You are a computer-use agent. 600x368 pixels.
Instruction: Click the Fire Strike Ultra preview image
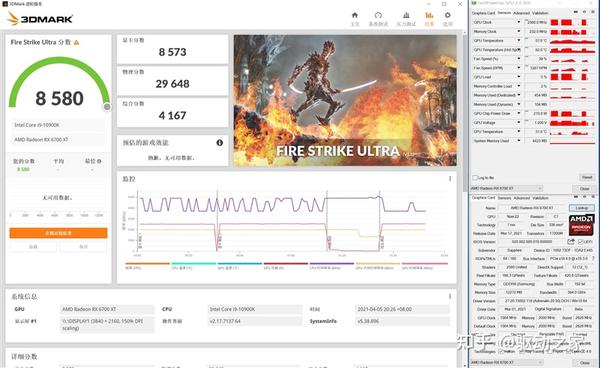pyautogui.click(x=345, y=100)
